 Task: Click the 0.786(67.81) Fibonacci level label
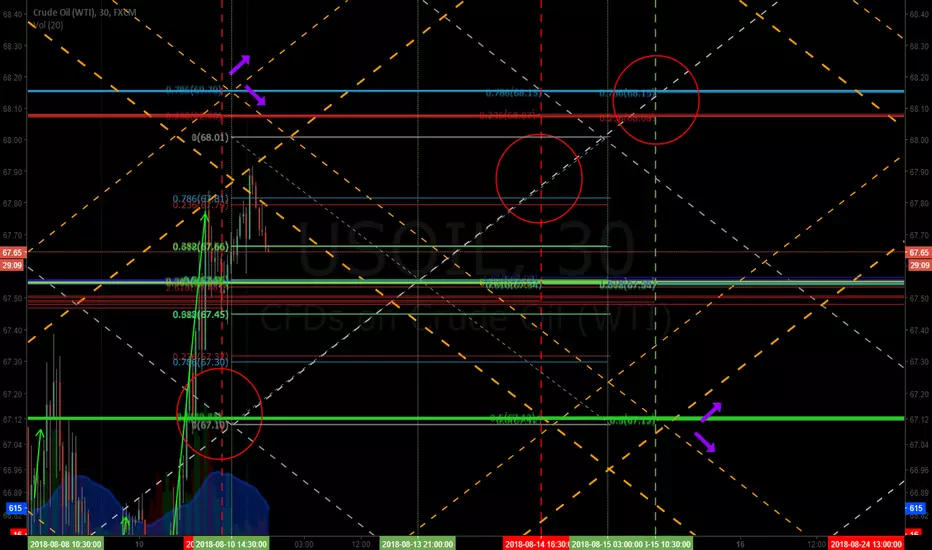[x=200, y=198]
